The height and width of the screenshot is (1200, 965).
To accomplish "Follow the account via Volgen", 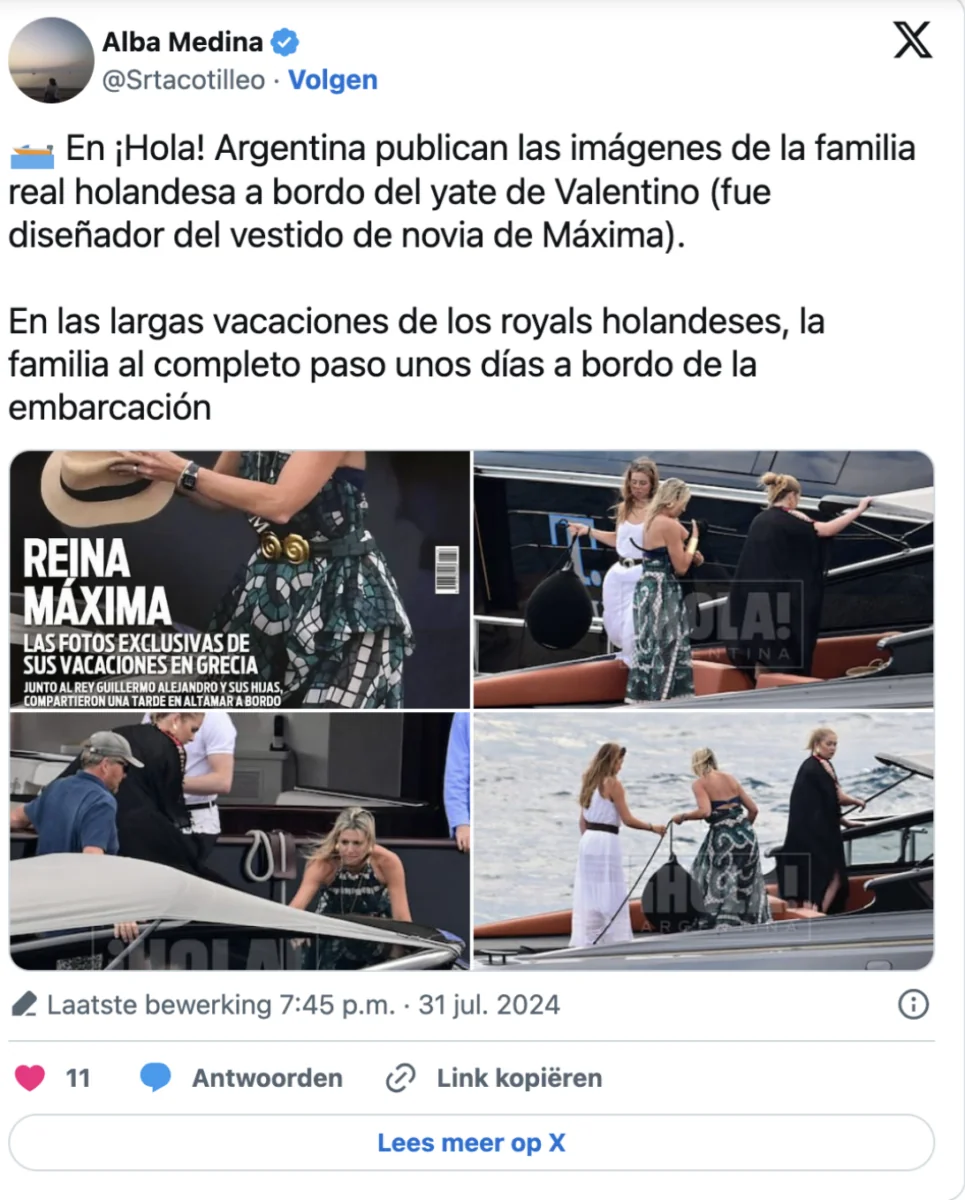I will [333, 81].
